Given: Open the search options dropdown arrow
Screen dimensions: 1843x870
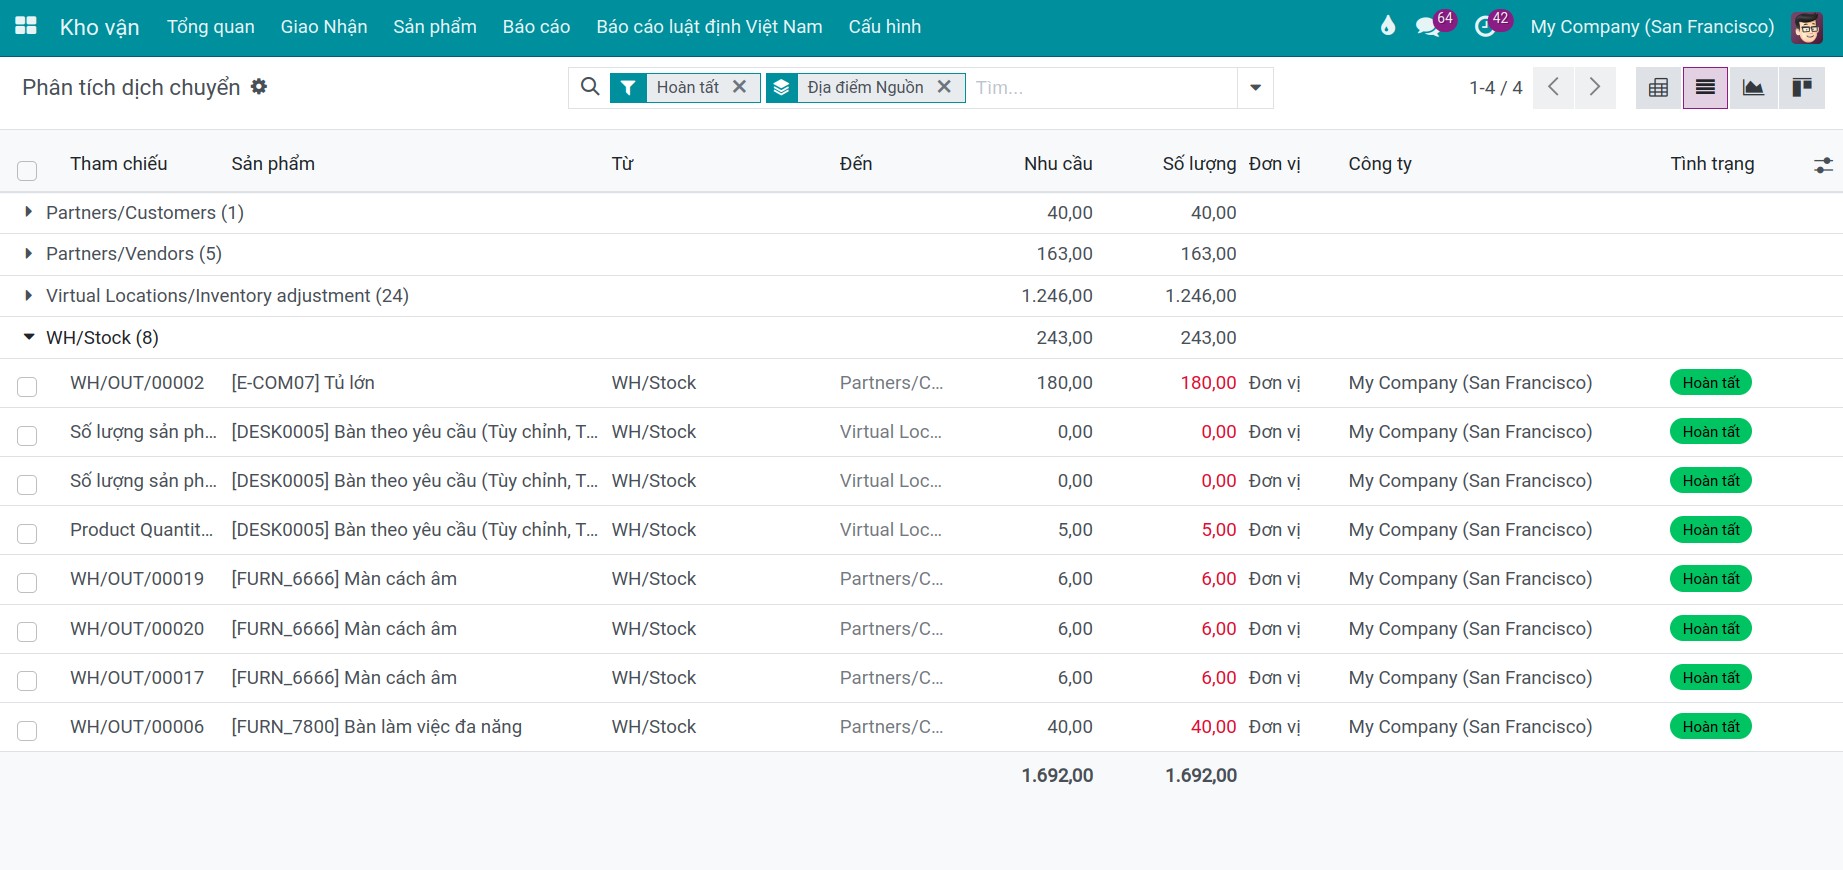Looking at the screenshot, I should pos(1255,88).
